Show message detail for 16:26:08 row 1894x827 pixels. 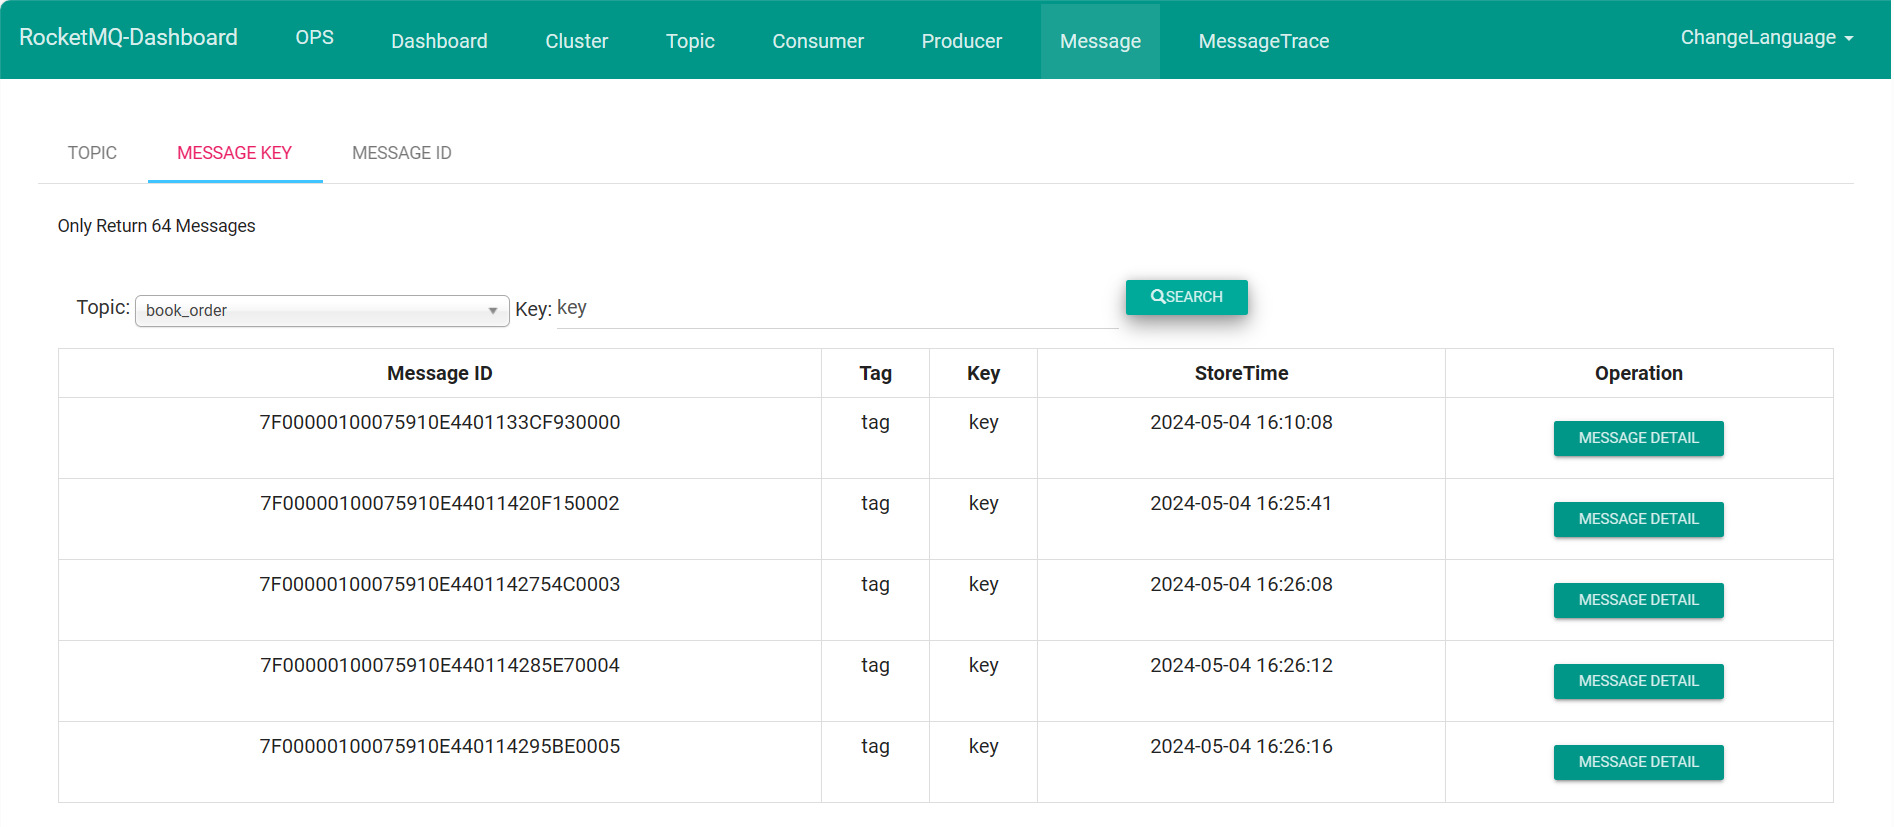(1637, 600)
